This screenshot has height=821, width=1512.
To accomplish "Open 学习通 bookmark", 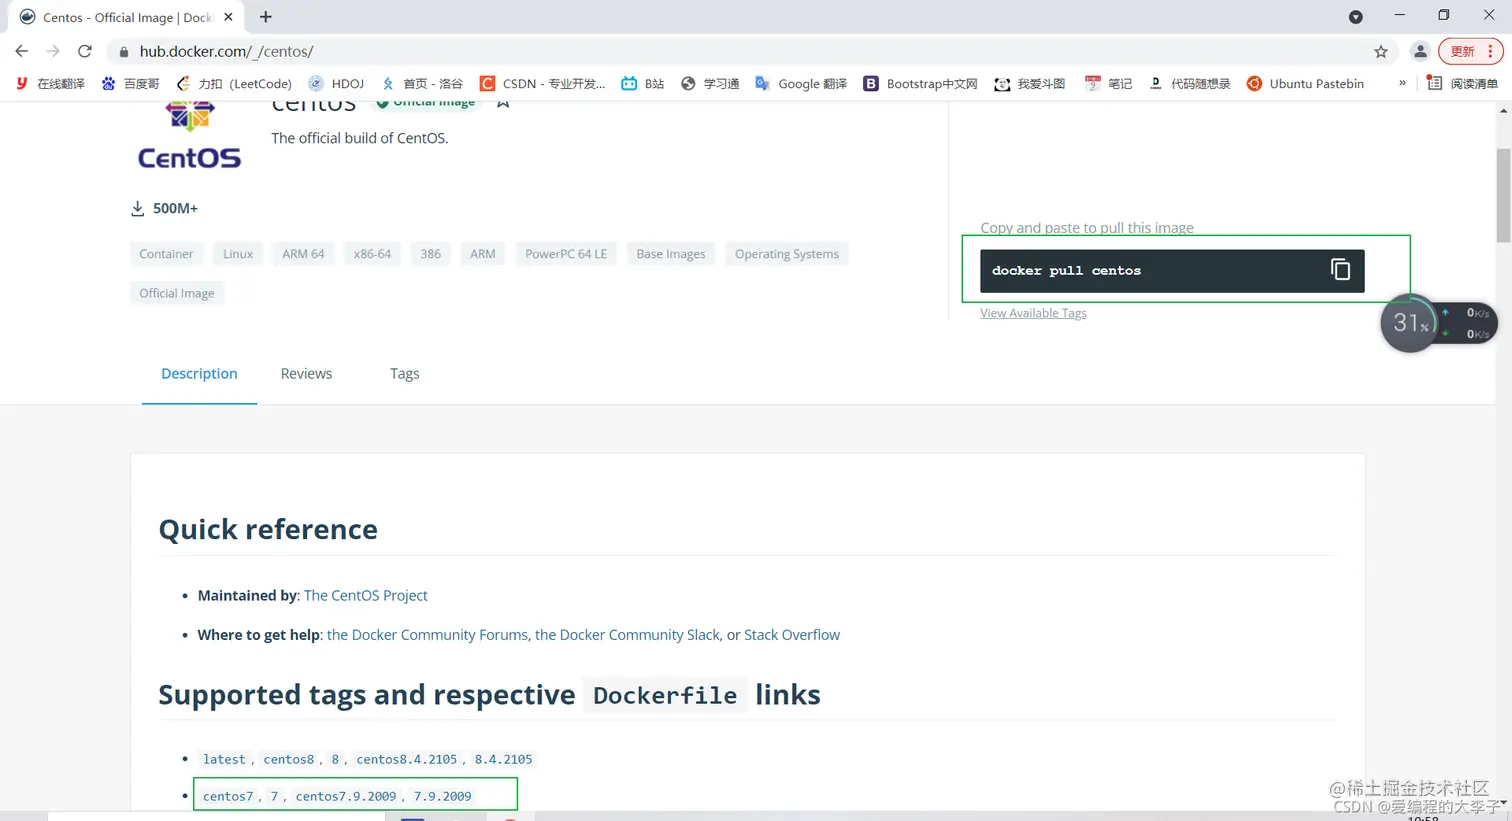I will point(710,84).
